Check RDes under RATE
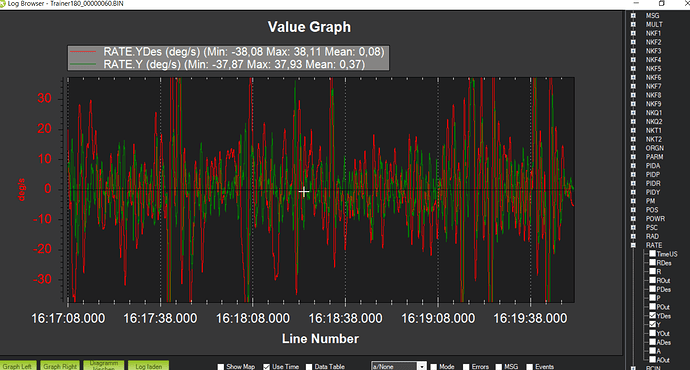 click(x=653, y=263)
